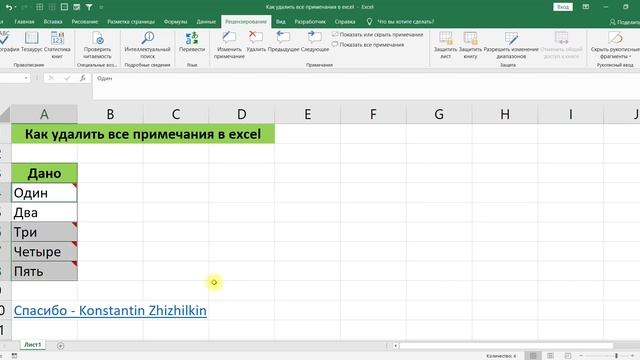Click the zoom slider handle
This screenshot has width=640, height=360.
[x=616, y=356]
